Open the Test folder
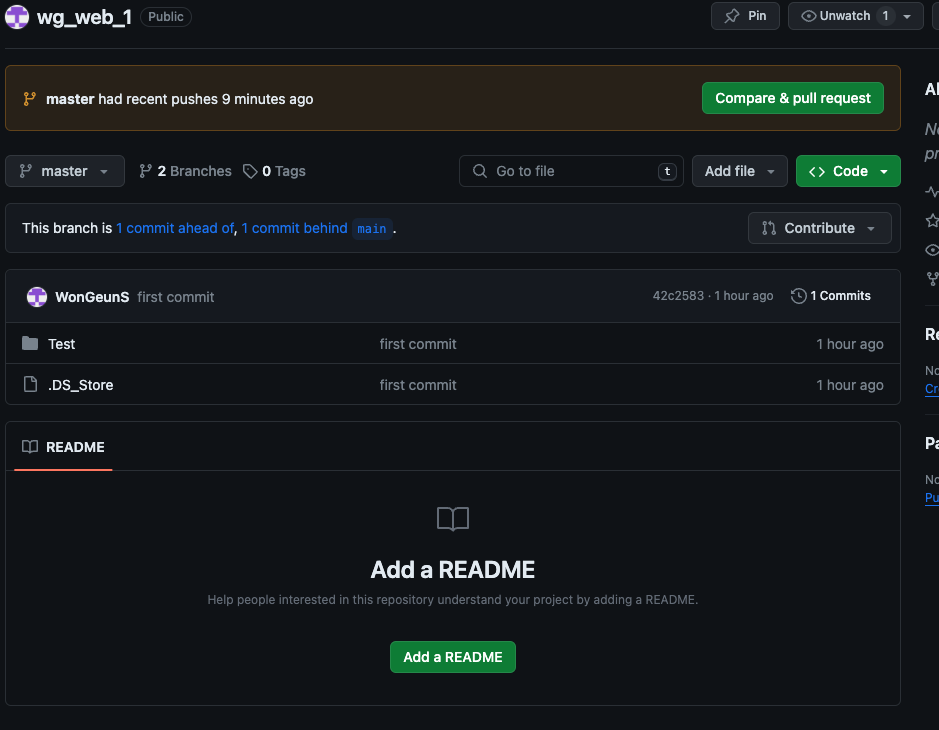The height and width of the screenshot is (730, 939). coord(62,344)
